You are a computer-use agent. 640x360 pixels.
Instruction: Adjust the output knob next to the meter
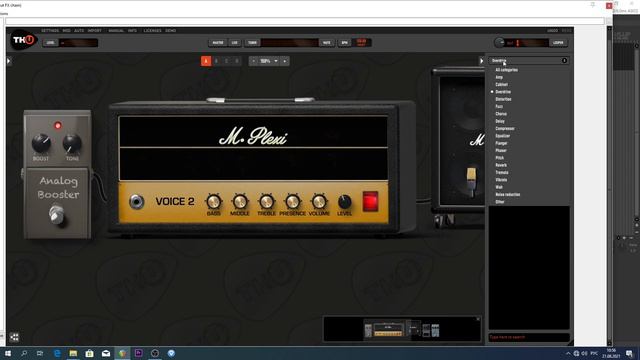[499, 42]
